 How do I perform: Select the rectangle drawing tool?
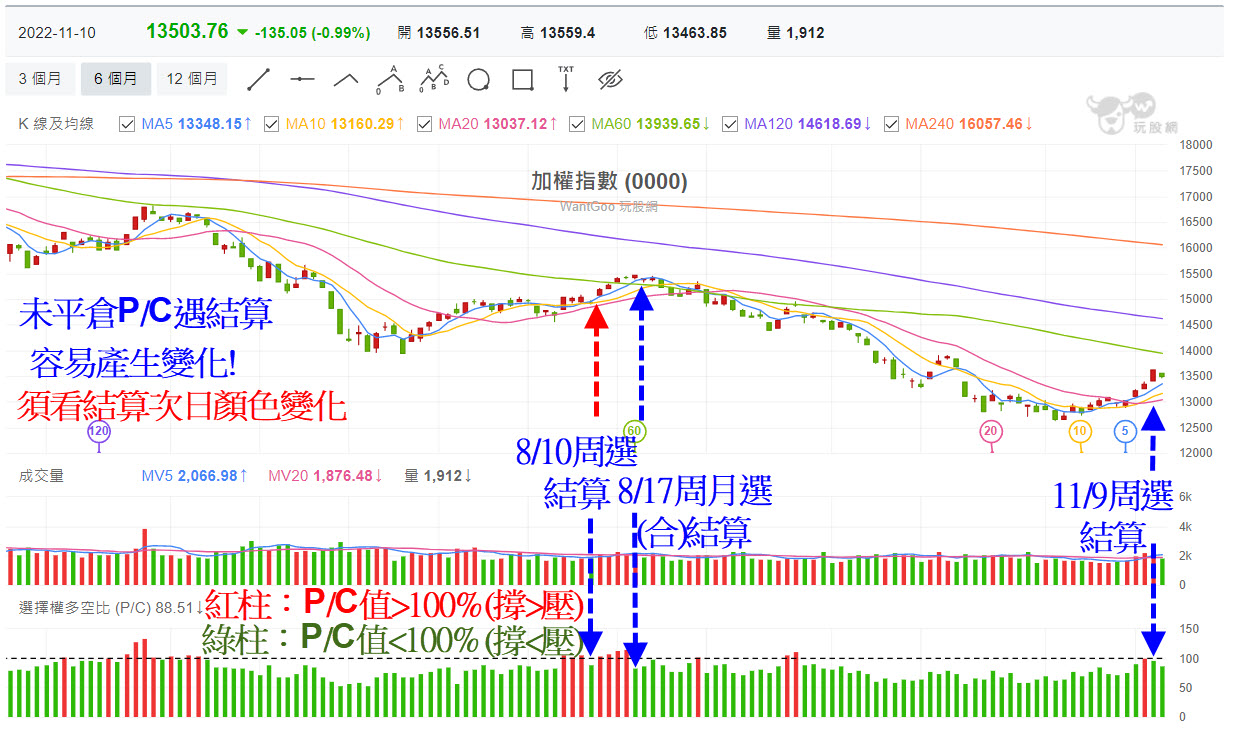tap(521, 79)
